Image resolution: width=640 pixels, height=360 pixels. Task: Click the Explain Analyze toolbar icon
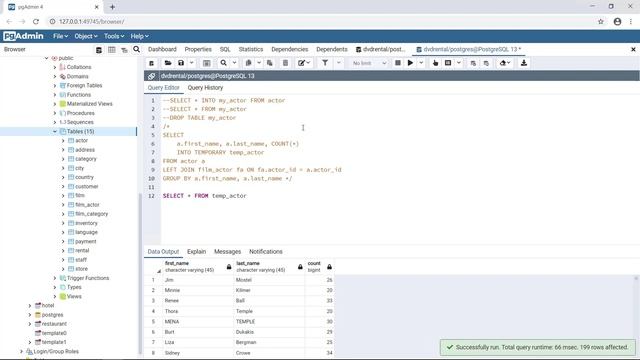pyautogui.click(x=448, y=63)
